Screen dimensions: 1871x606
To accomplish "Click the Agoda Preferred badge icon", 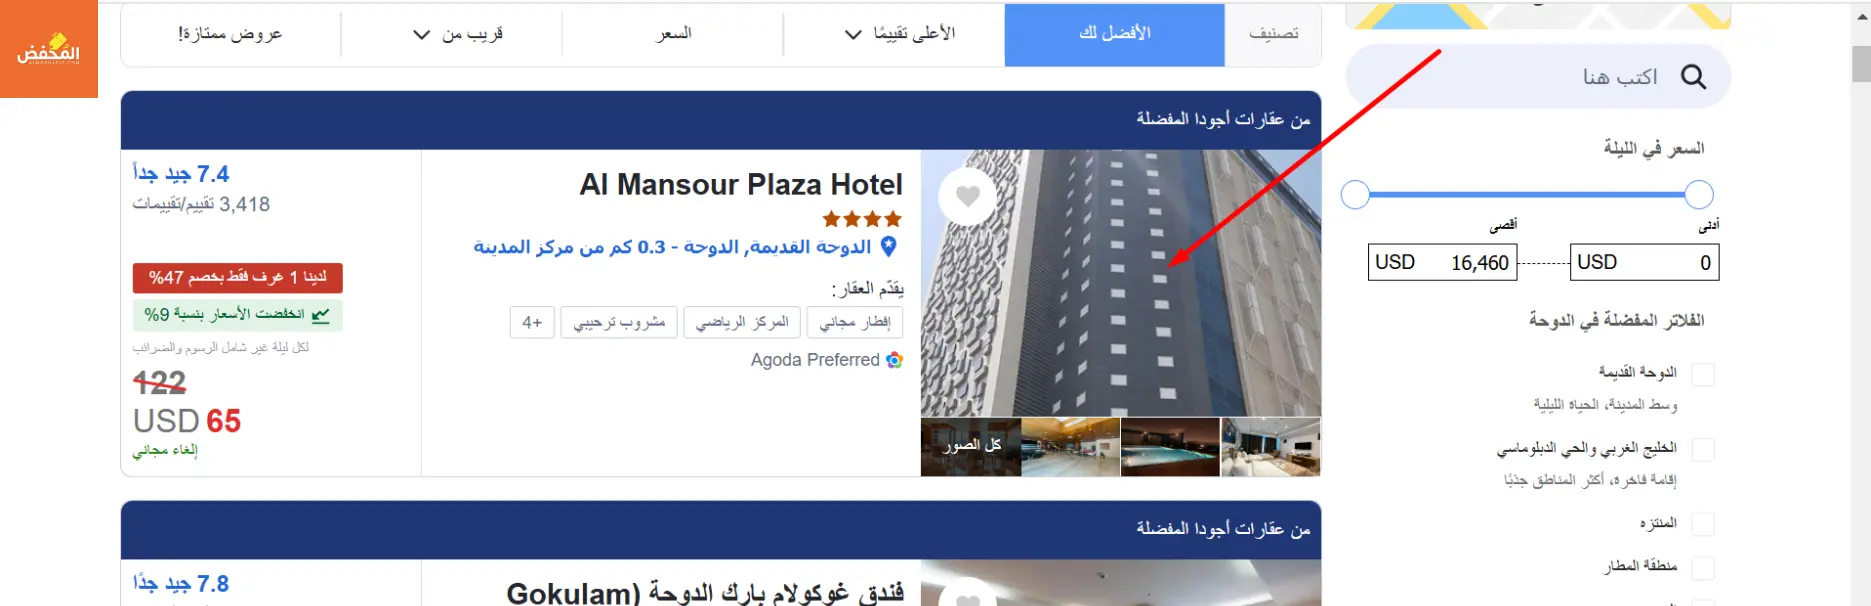I will tap(894, 360).
